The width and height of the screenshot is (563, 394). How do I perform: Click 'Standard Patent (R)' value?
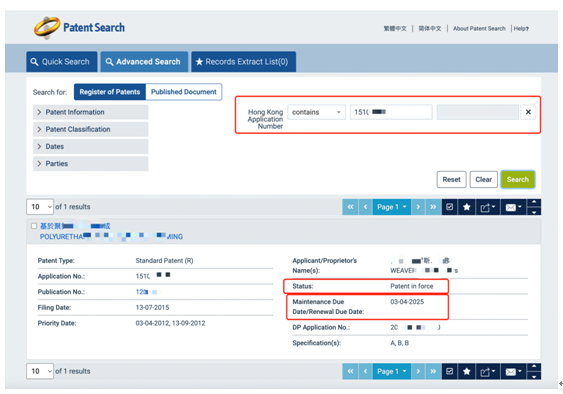(164, 261)
